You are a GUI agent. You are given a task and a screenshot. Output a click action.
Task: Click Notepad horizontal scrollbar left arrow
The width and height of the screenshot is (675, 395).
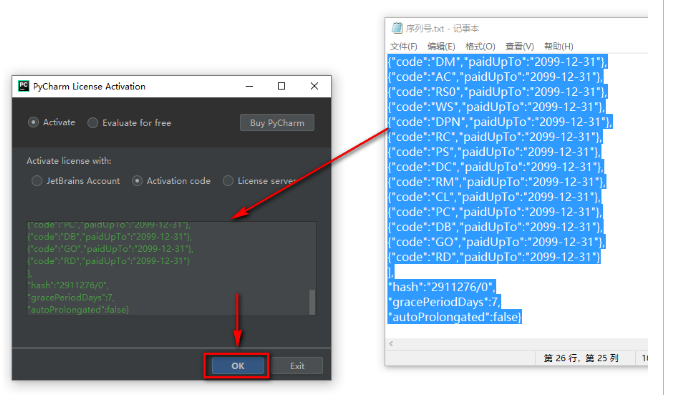coord(391,343)
